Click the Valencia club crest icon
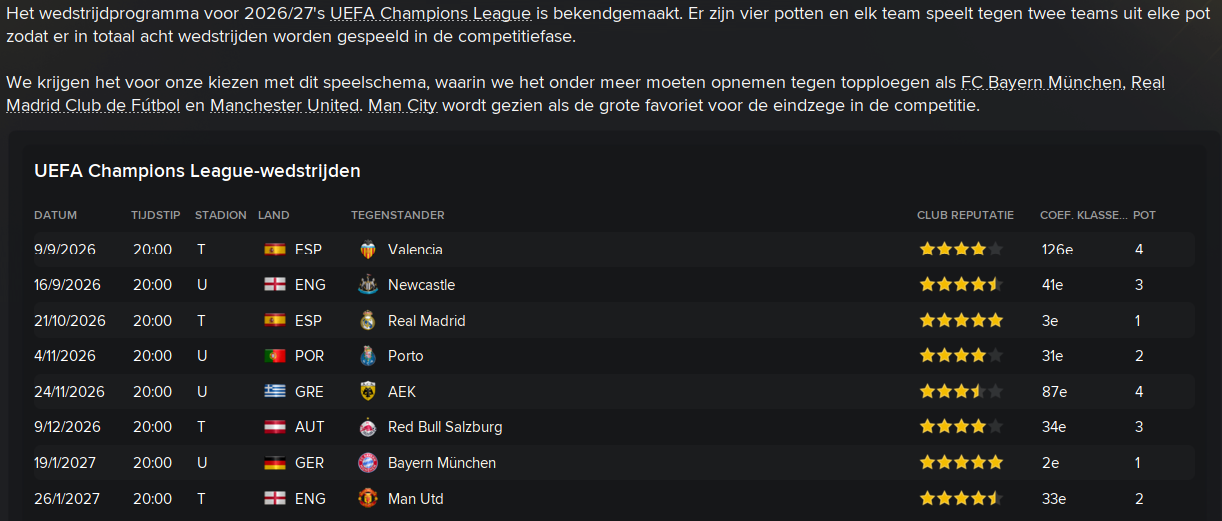Image resolution: width=1222 pixels, height=521 pixels. pos(367,249)
